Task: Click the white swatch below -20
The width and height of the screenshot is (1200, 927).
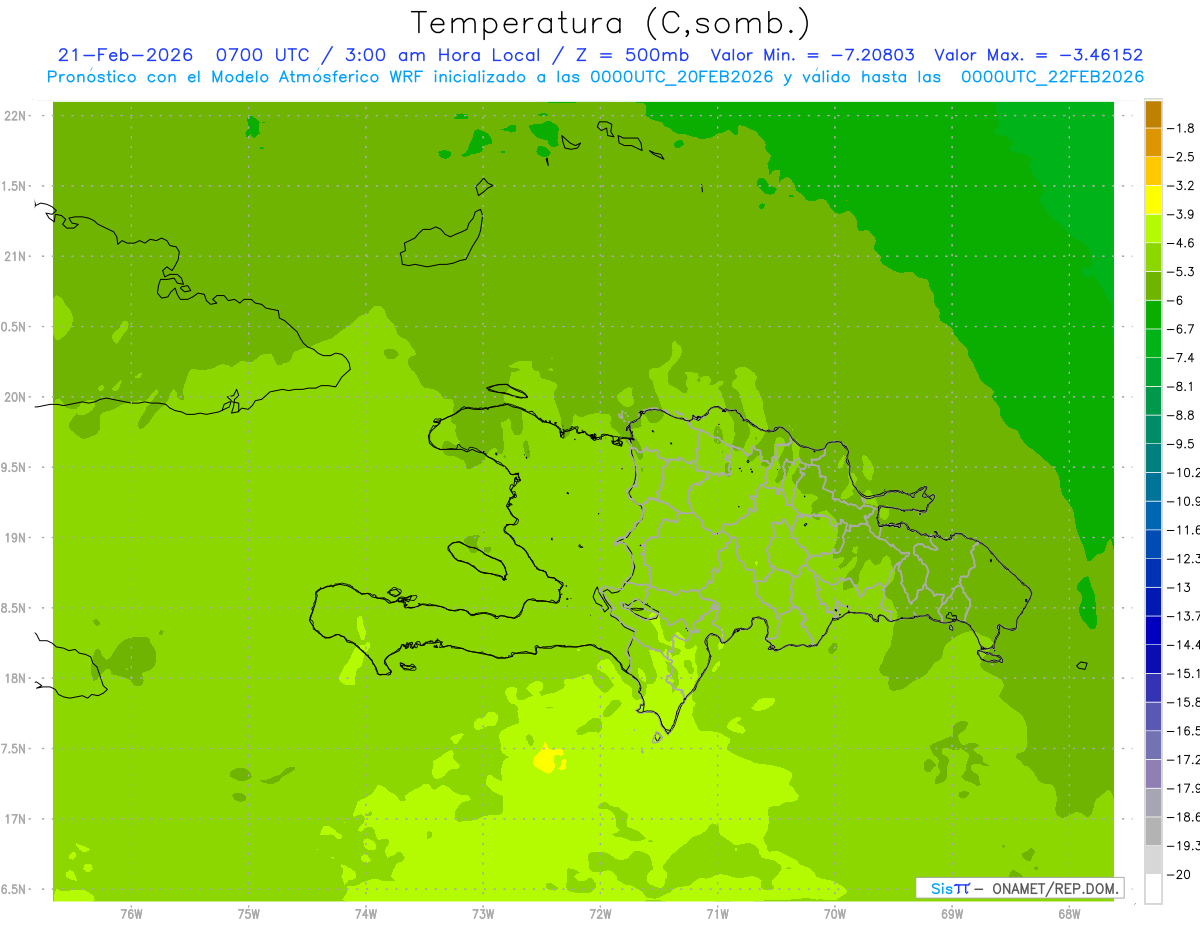Action: tap(1153, 889)
